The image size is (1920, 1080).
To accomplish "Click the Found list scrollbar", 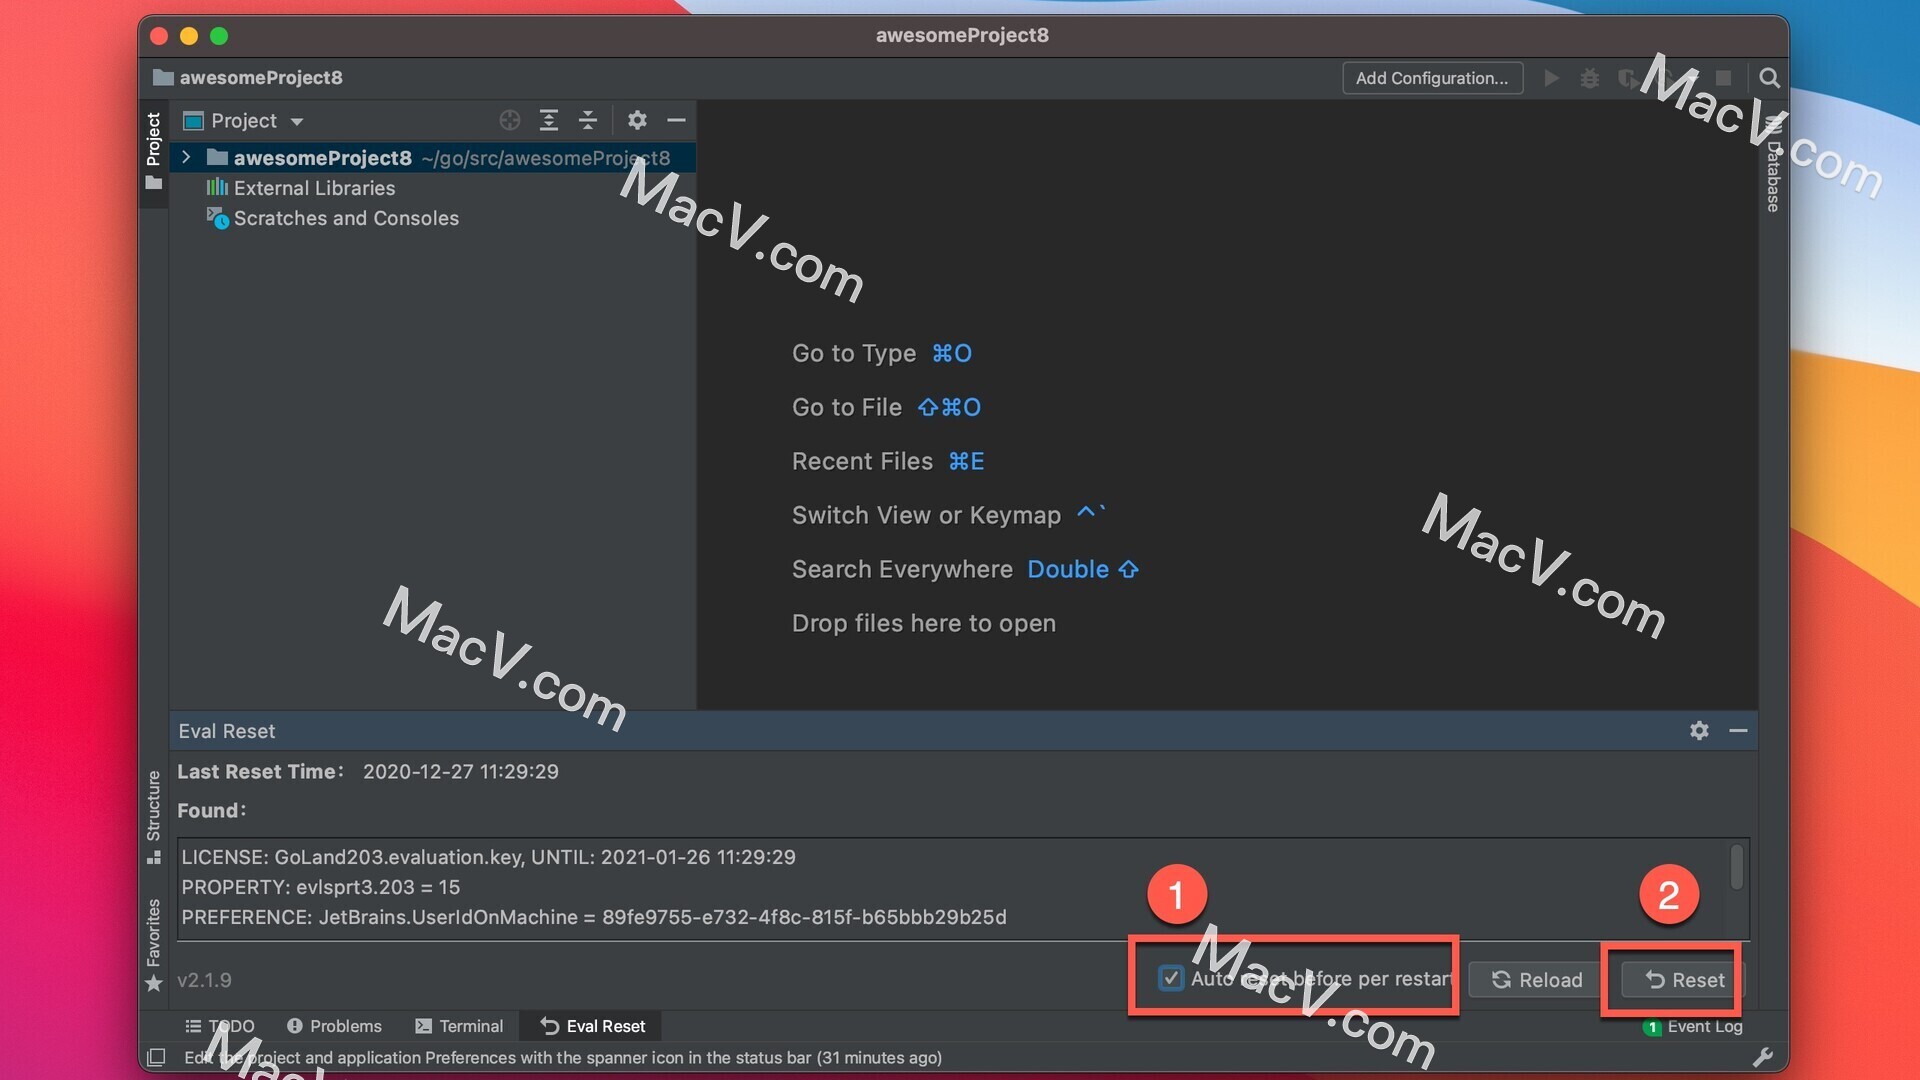I will click(x=1736, y=866).
